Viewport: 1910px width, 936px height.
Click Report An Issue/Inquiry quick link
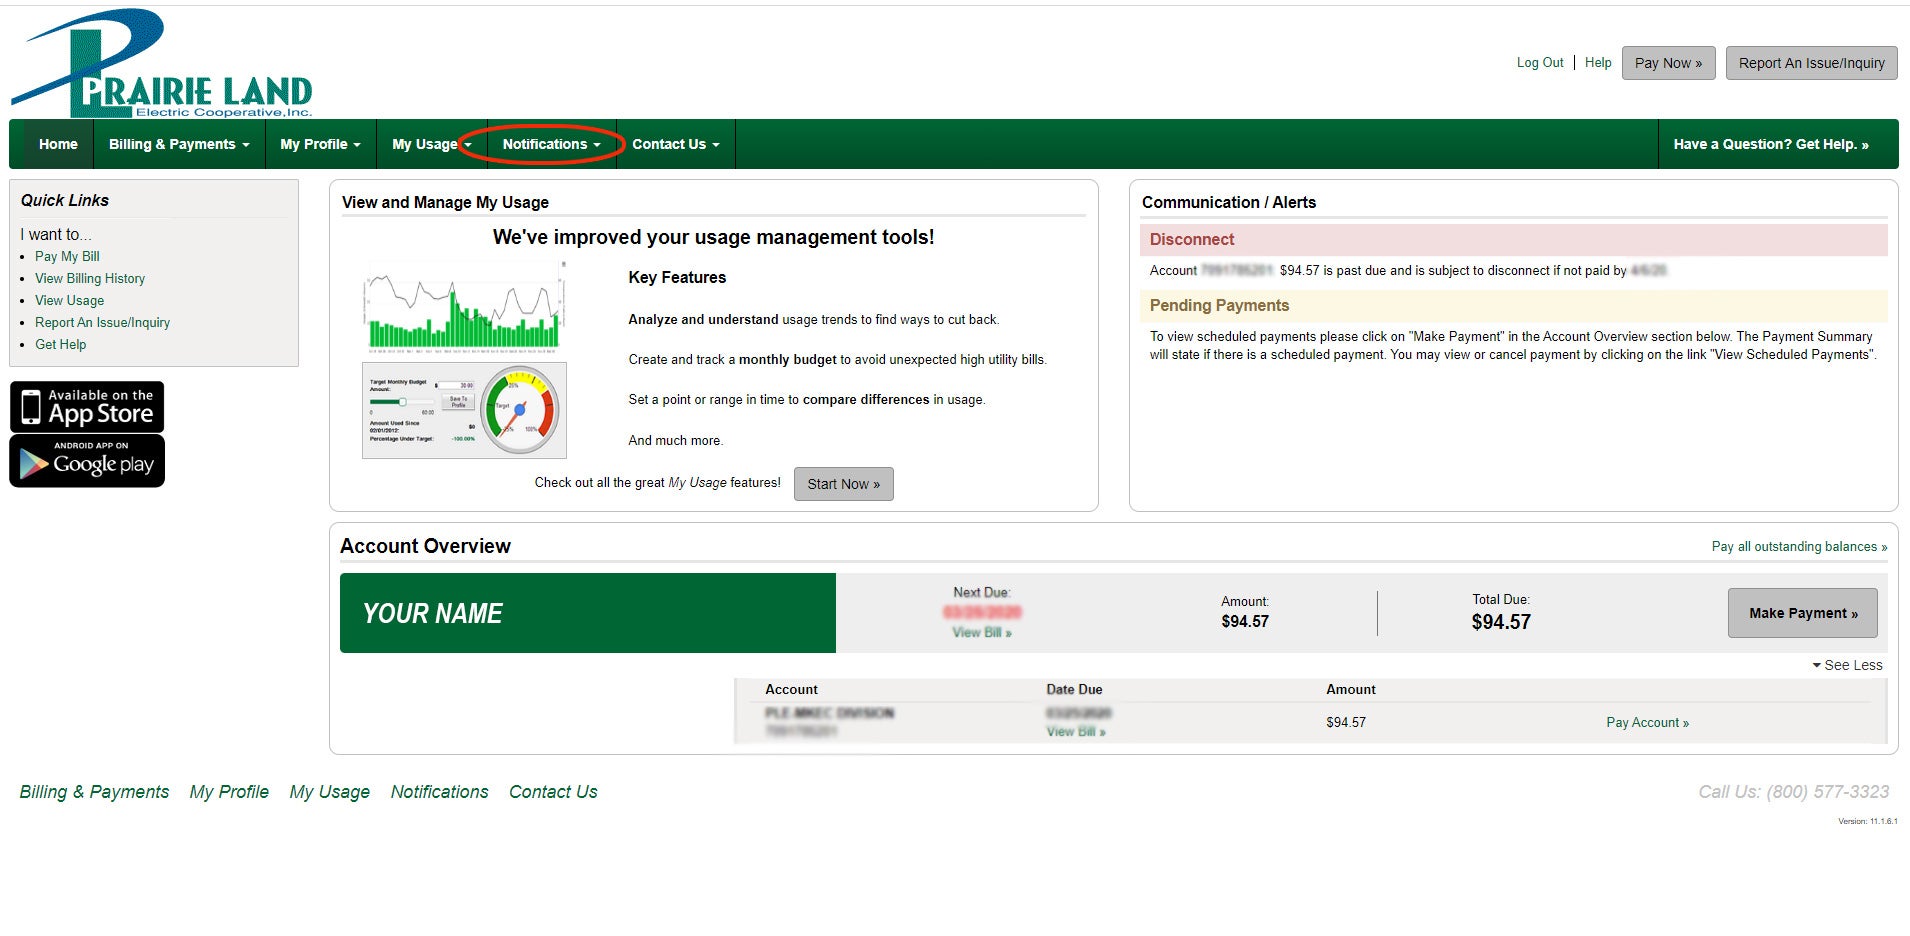point(102,322)
